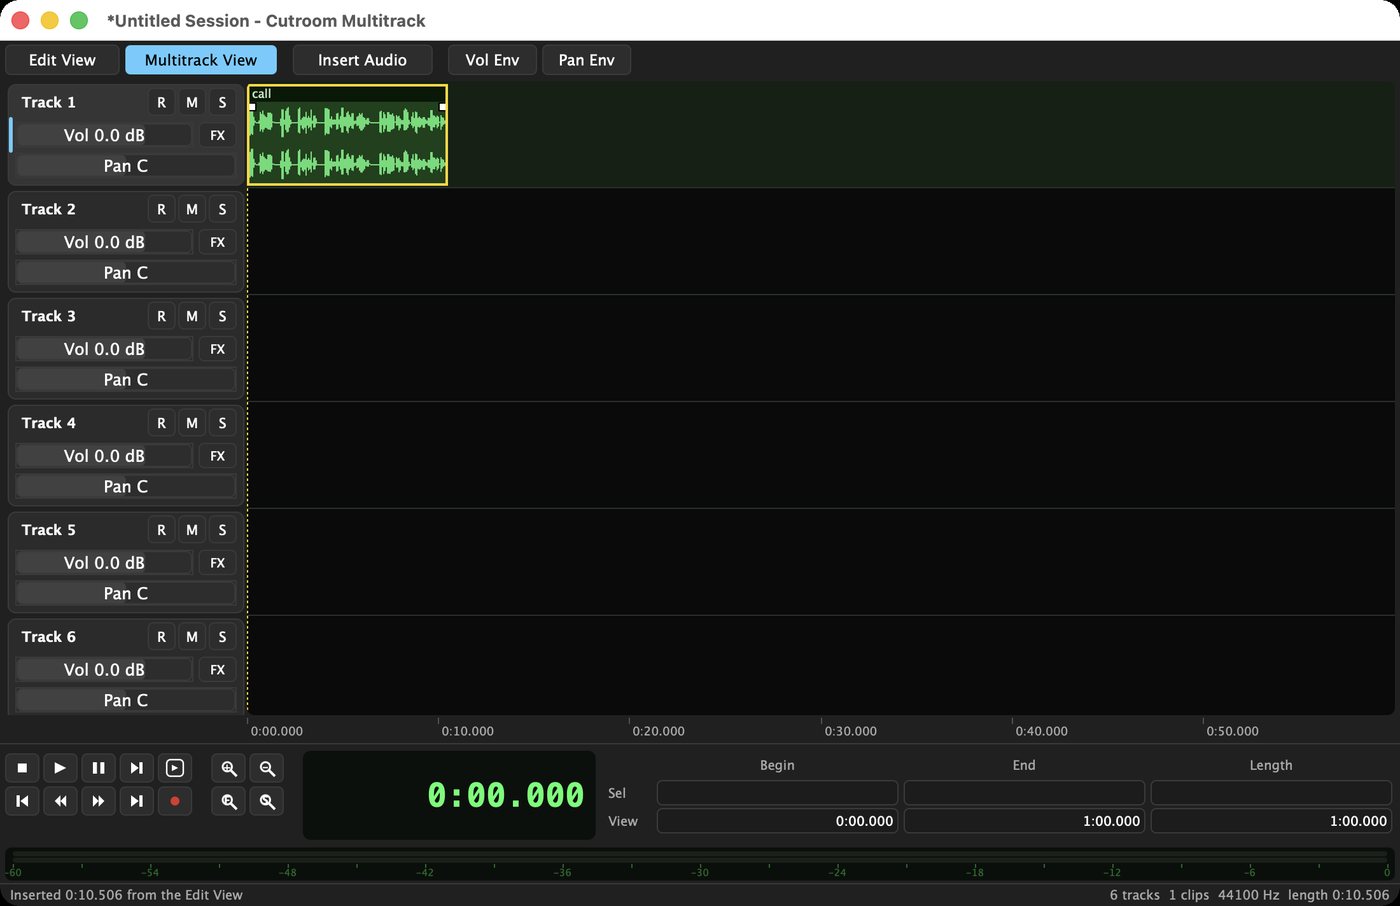This screenshot has height=906, width=1400.
Task: Mute Track 4
Action: 192,423
